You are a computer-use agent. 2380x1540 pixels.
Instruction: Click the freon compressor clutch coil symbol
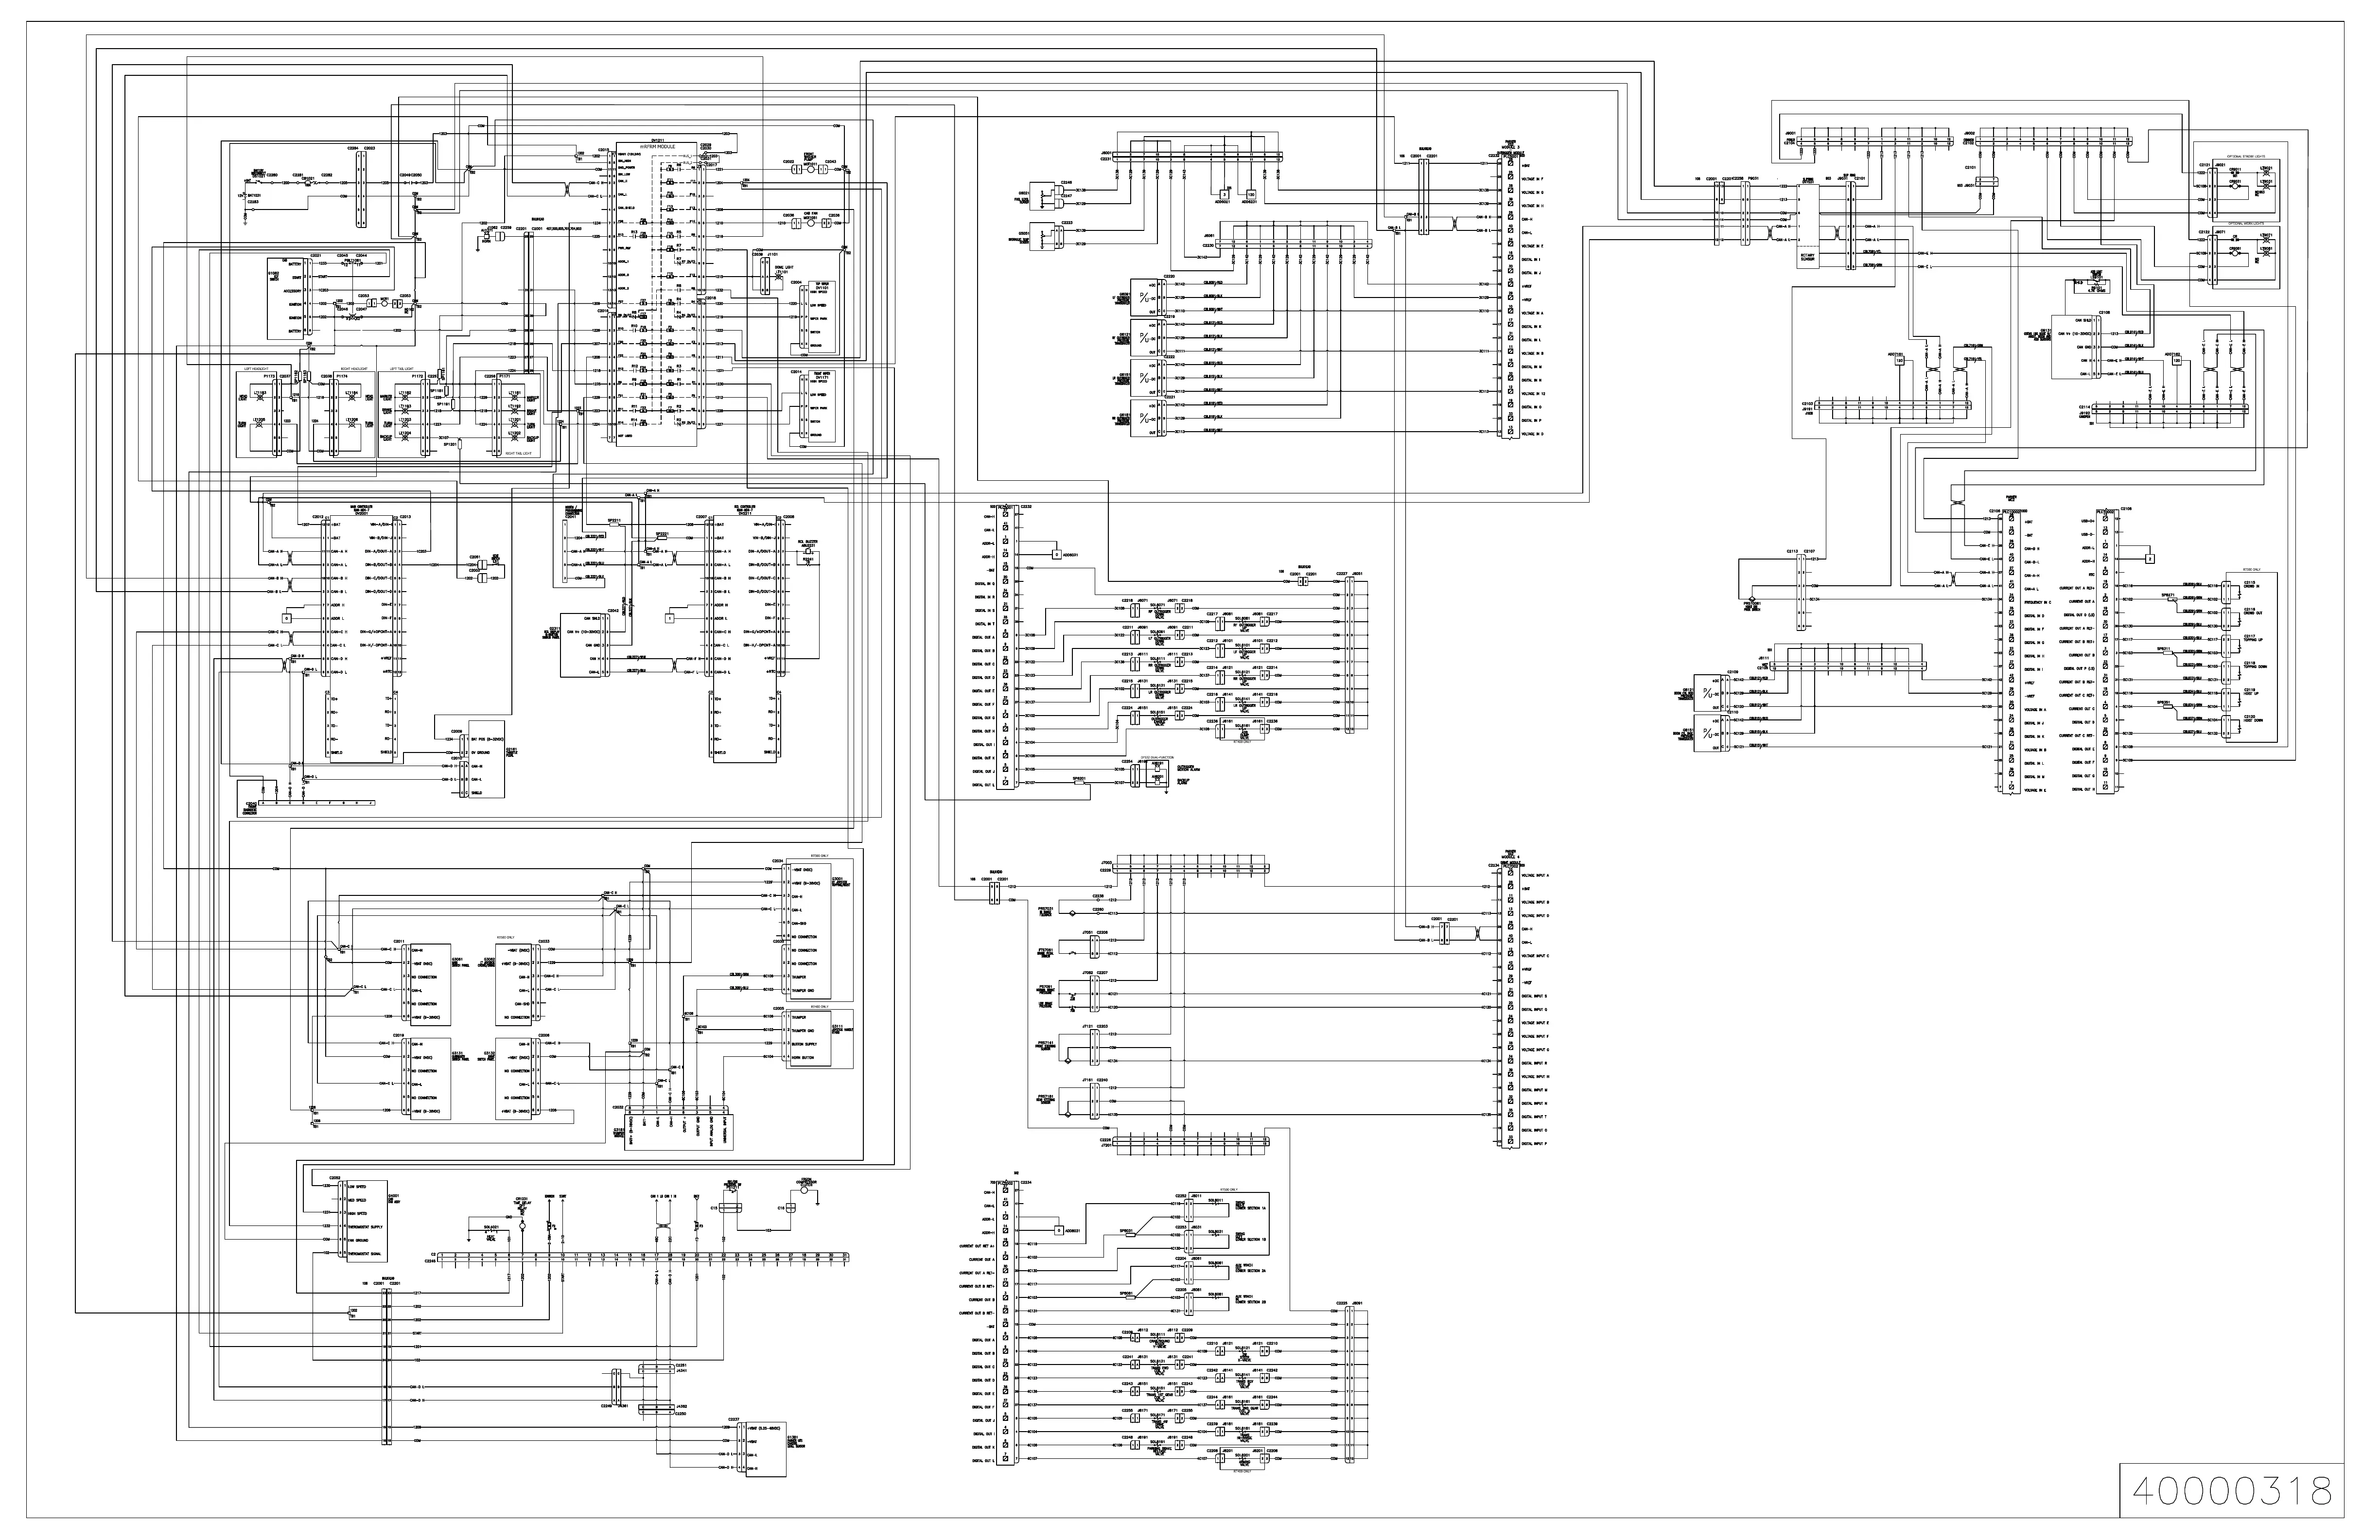click(x=803, y=1190)
